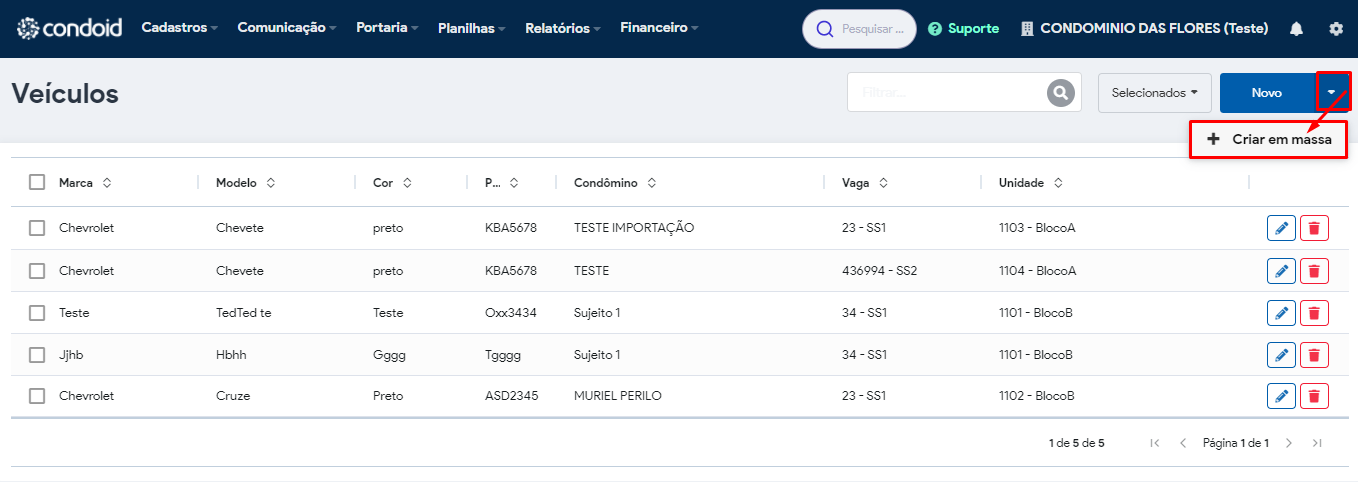
Task: Click the Novo button
Action: [x=1267, y=93]
